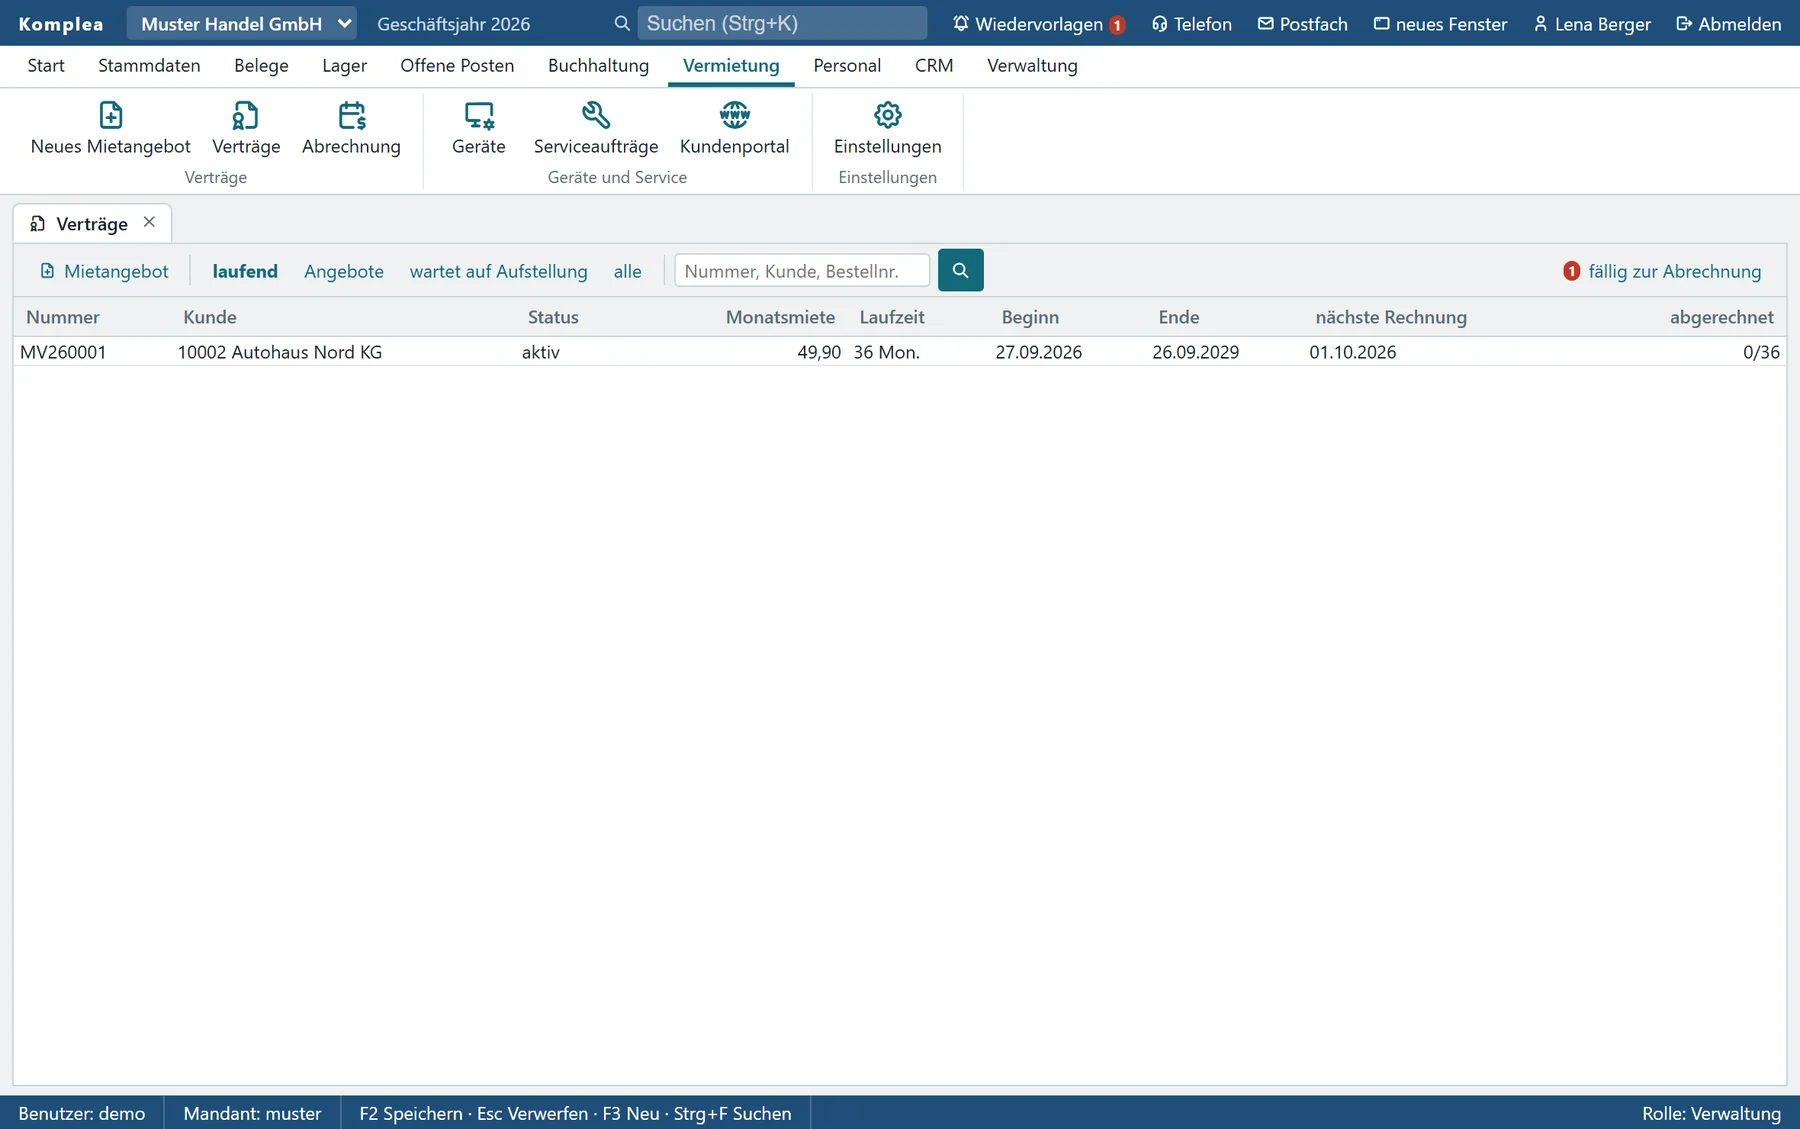Open the Verträge ribbon icon
Screen dimensions: 1800x1129
click(x=246, y=128)
